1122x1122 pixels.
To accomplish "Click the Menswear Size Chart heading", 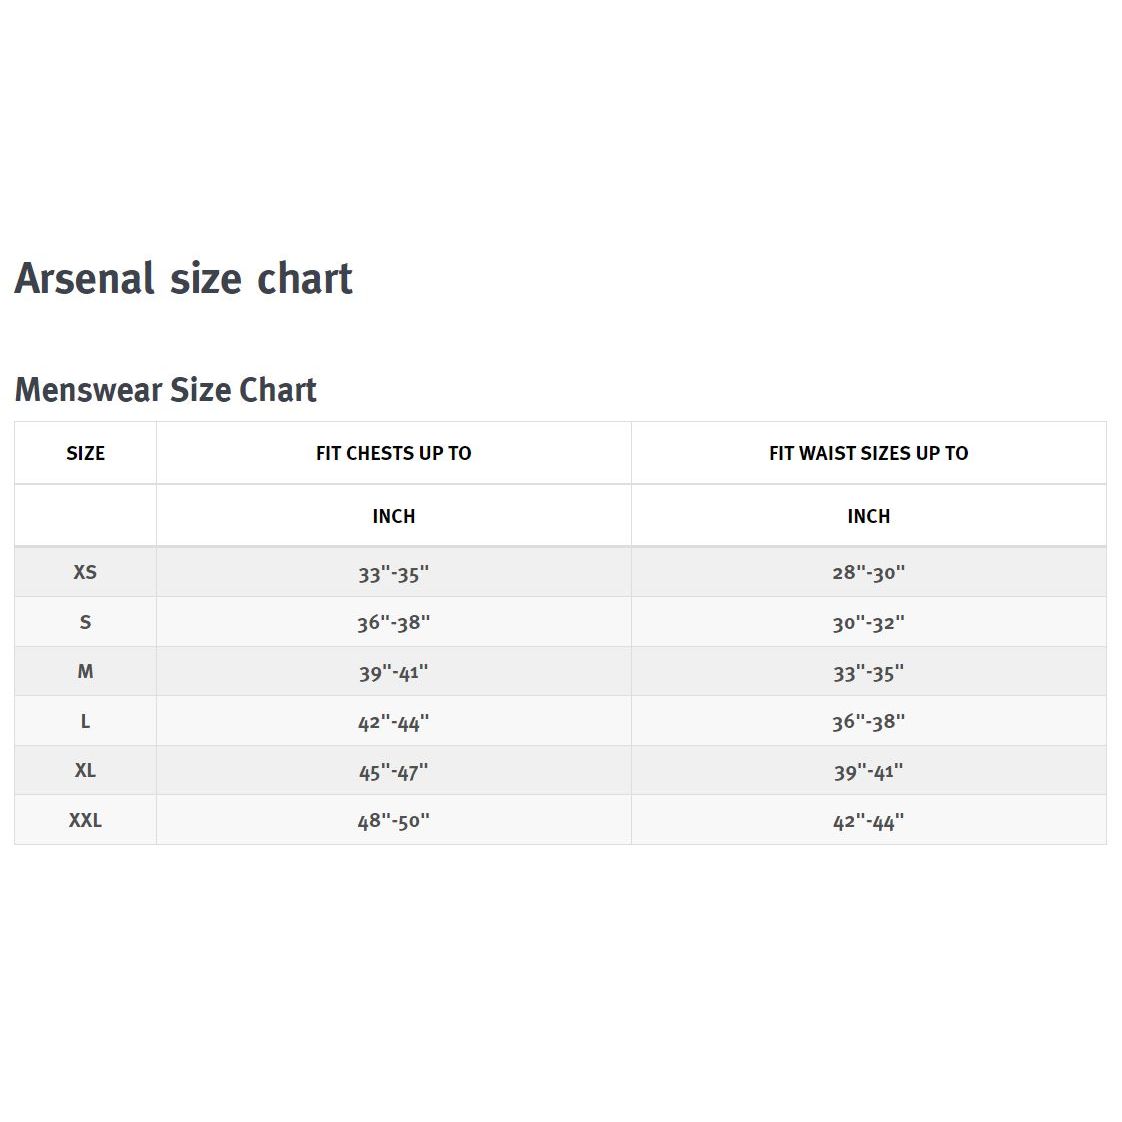I will 165,389.
